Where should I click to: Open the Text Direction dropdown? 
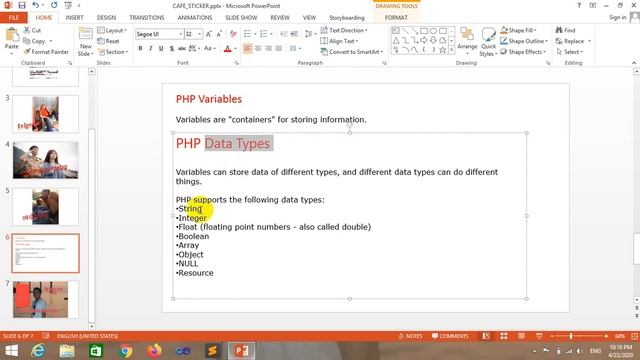click(344, 30)
